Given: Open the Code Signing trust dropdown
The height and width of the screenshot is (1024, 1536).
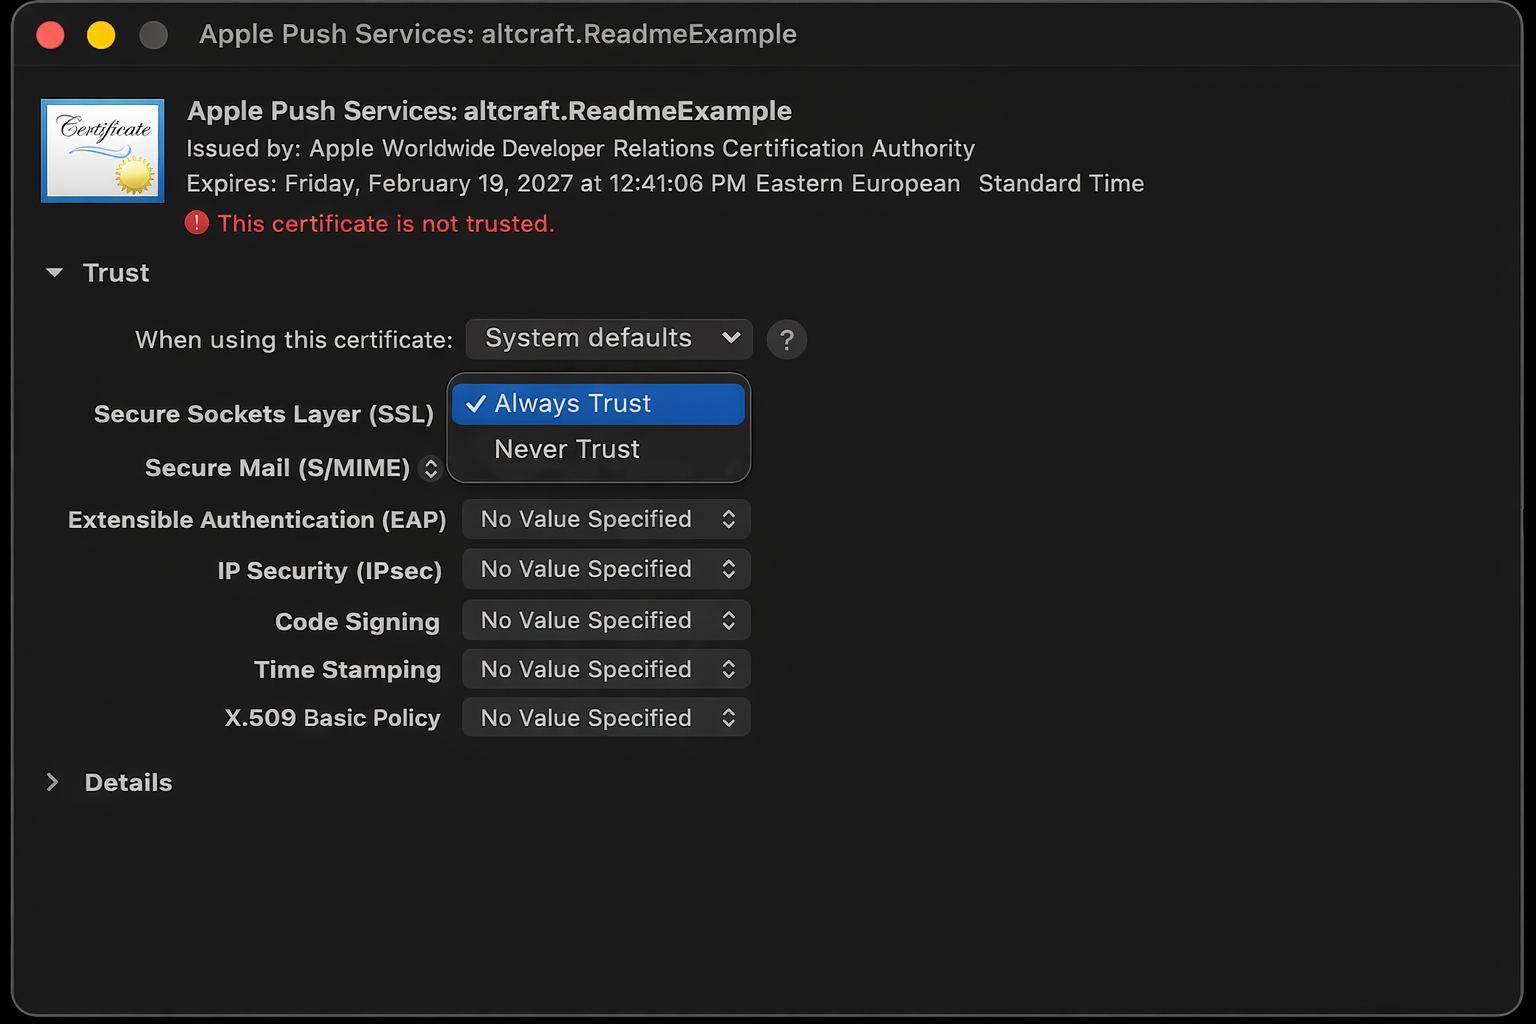Looking at the screenshot, I should tap(606, 621).
